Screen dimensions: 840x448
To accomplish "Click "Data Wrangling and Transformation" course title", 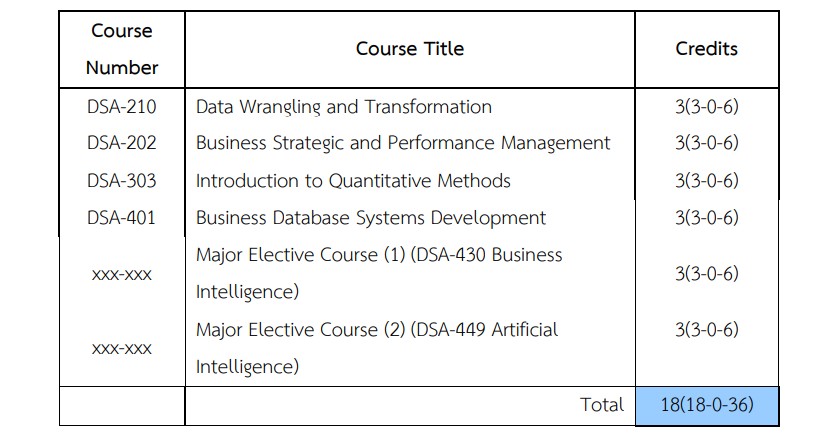I will (x=343, y=106).
